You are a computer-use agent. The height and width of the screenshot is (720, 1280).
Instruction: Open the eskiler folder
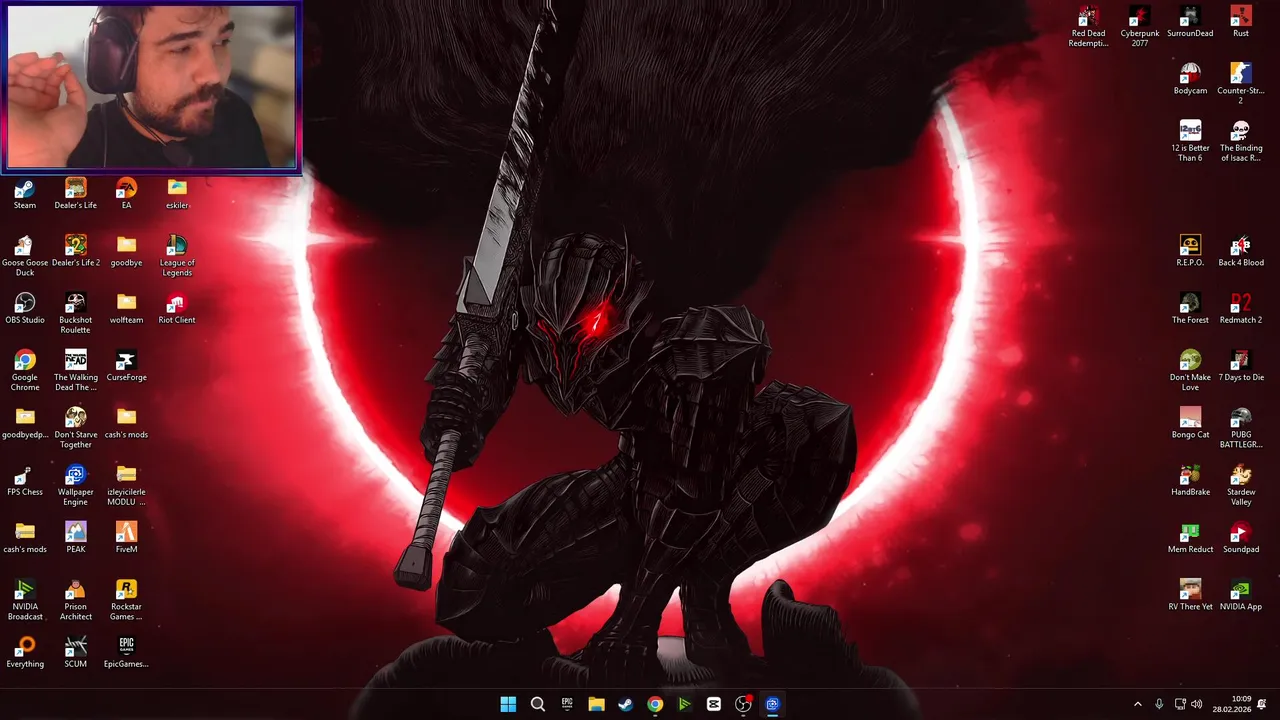[177, 194]
